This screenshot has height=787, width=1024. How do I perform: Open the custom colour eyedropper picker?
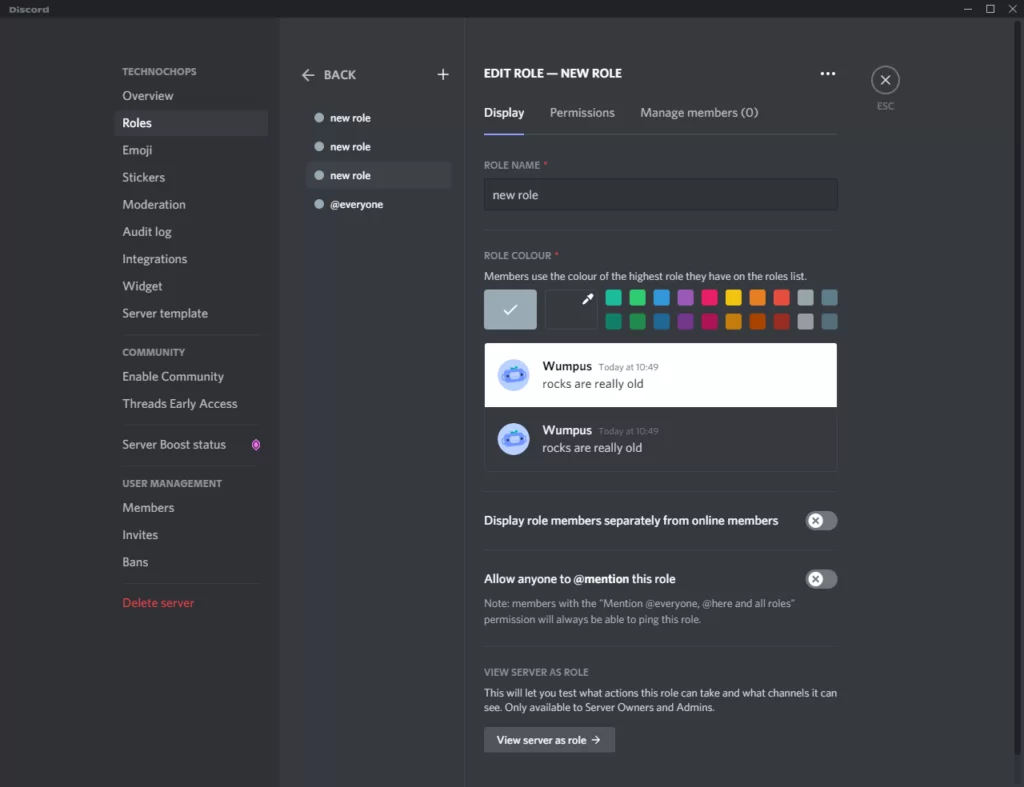pos(571,309)
